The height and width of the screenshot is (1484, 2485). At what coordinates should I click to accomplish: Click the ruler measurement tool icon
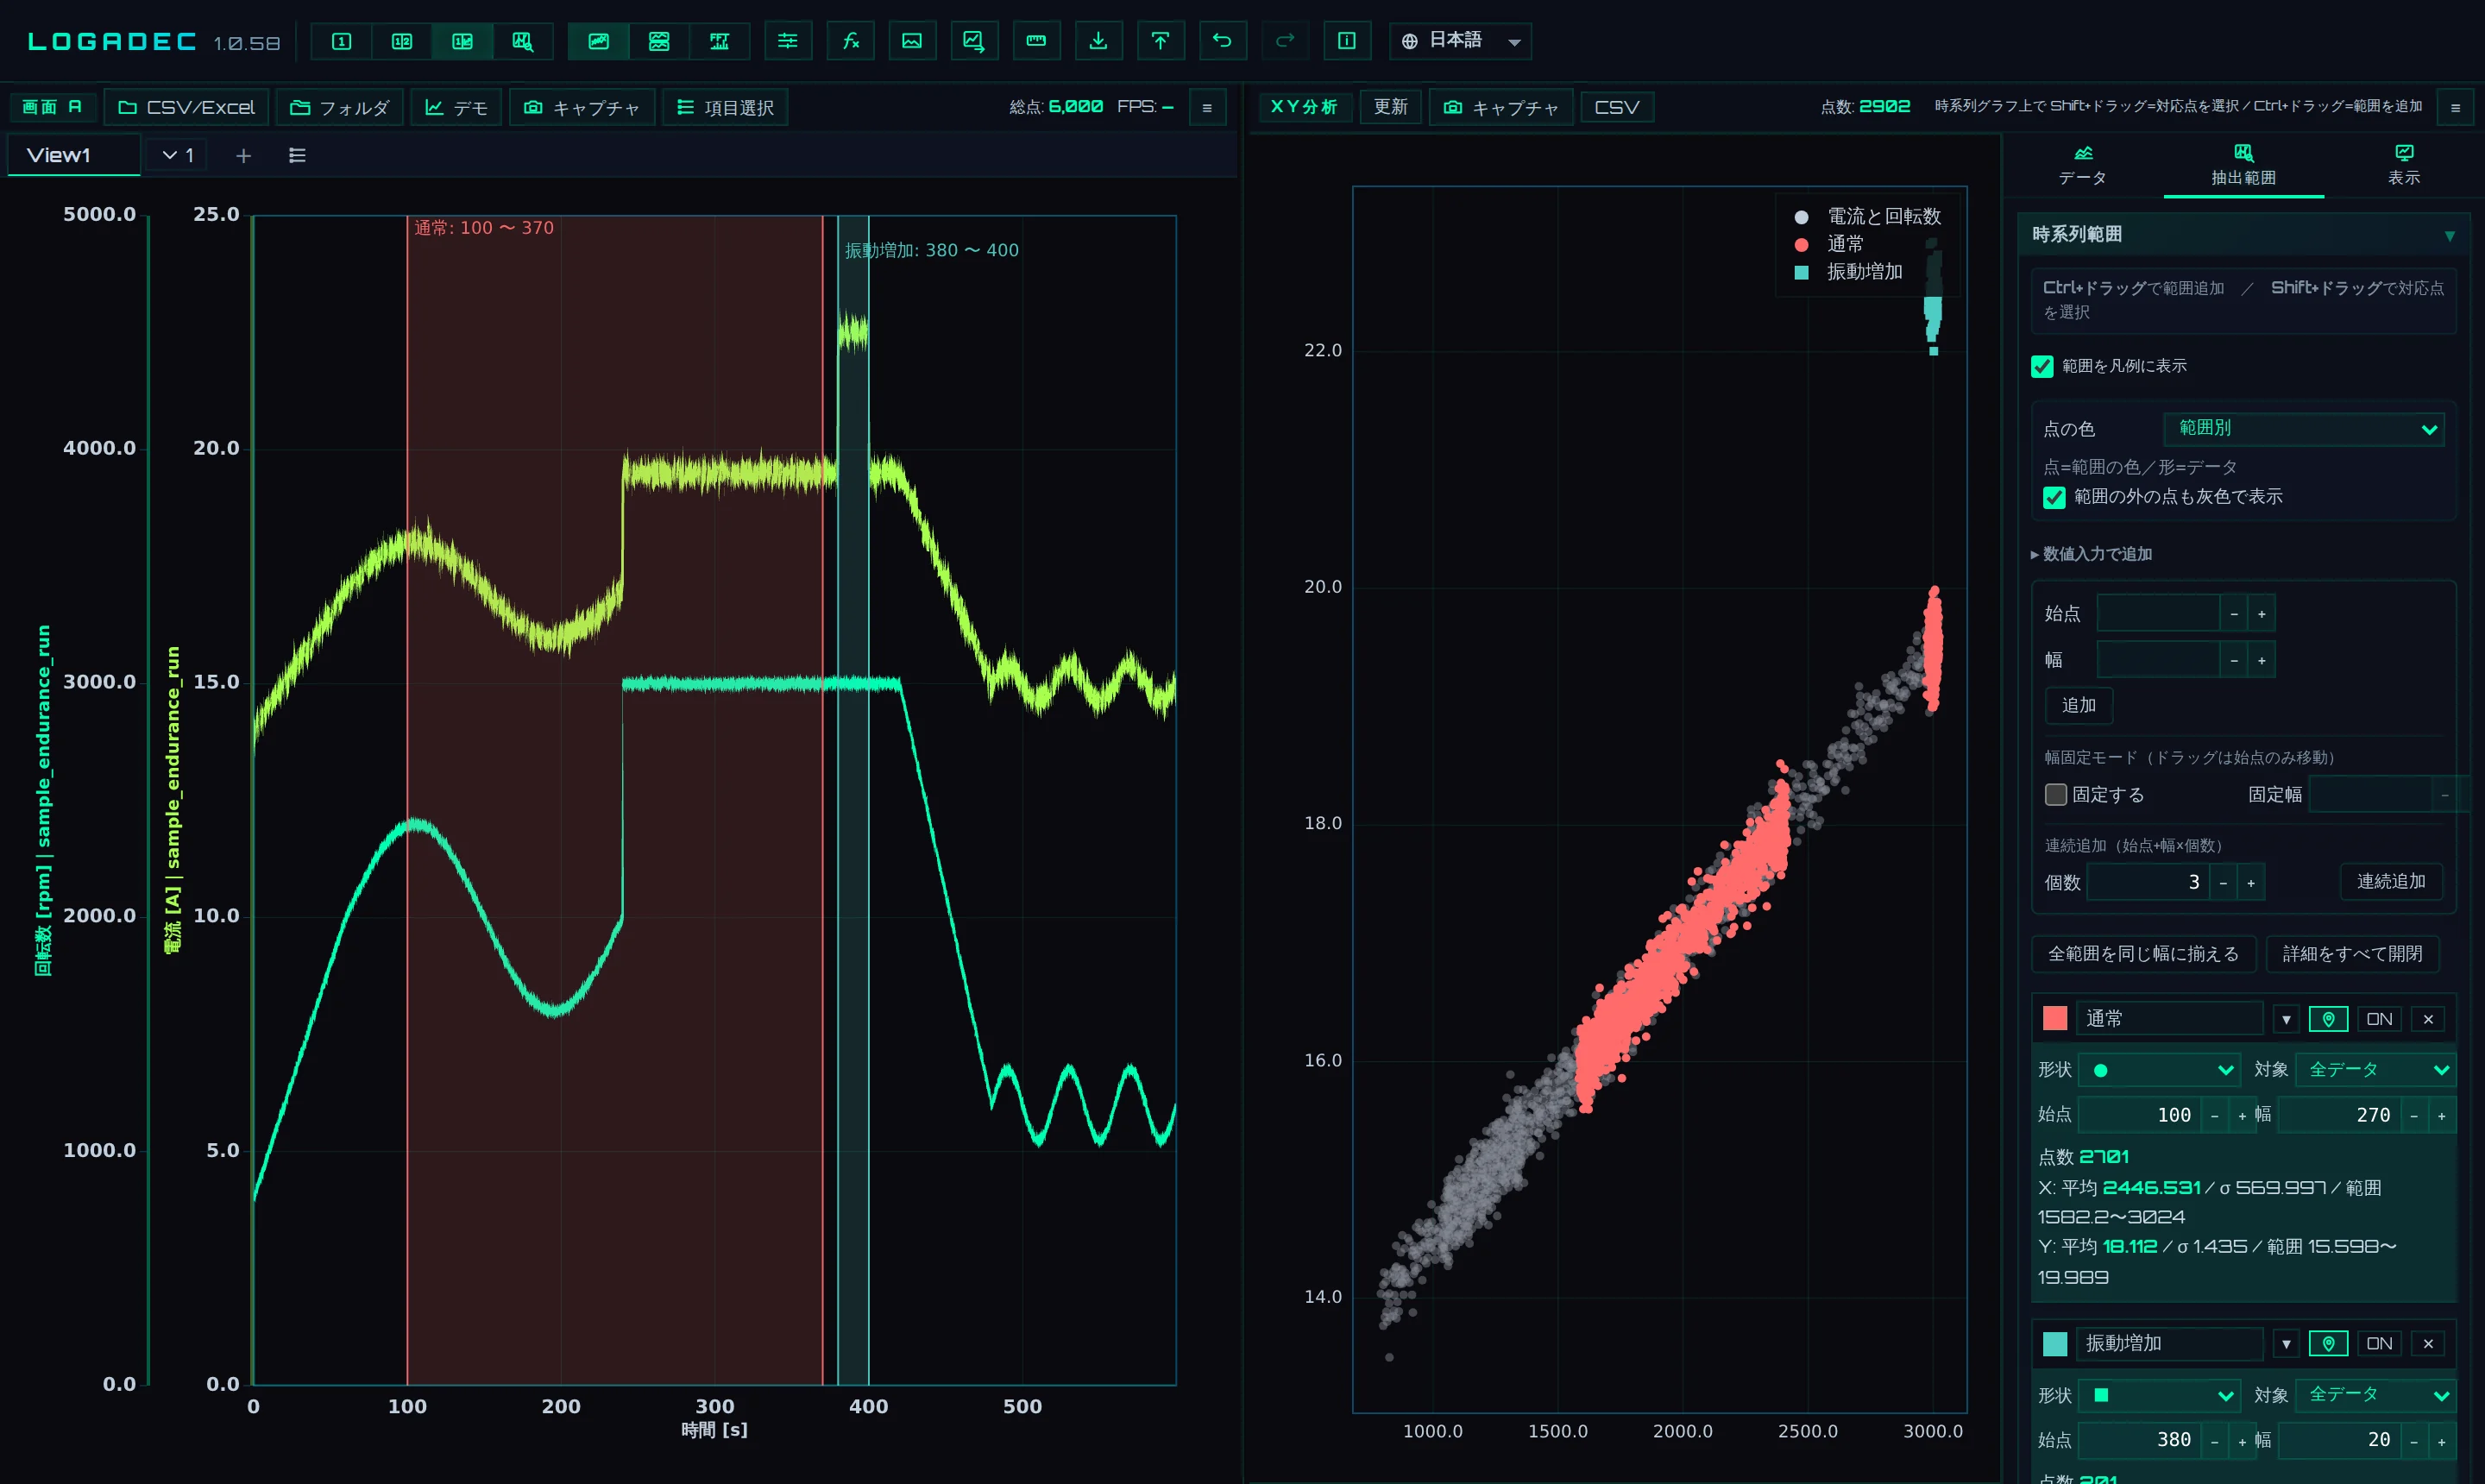click(x=1036, y=41)
